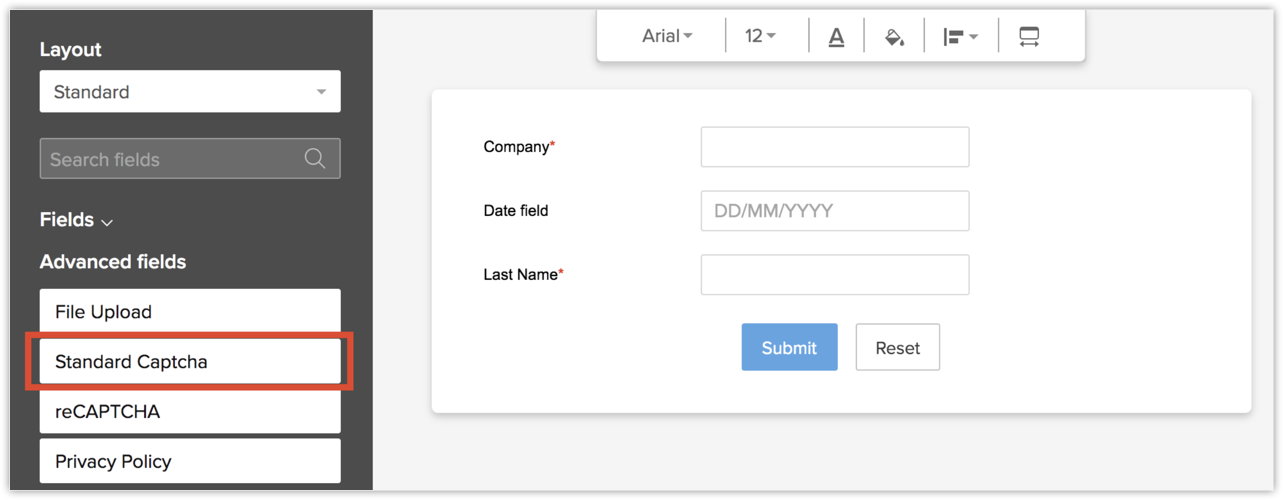Open the Standard layout dropdown

190,92
